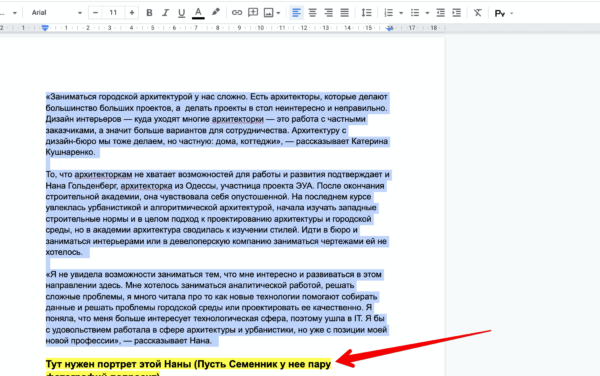Viewport: 600px width, 376px height.
Task: Apply a numbered list
Action: 388,13
